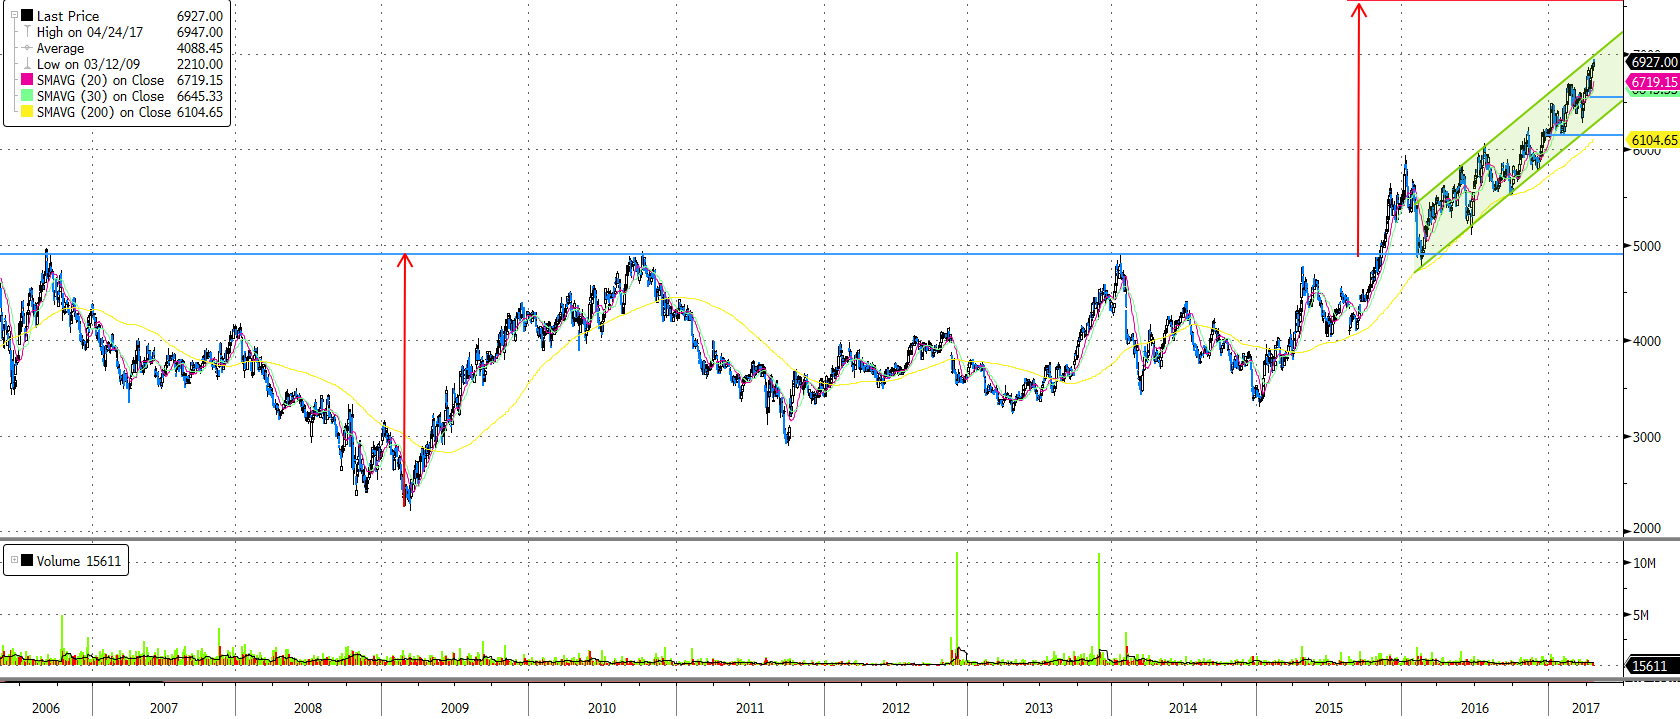Click the 5M volume axis label
The width and height of the screenshot is (1680, 719).
(1641, 615)
